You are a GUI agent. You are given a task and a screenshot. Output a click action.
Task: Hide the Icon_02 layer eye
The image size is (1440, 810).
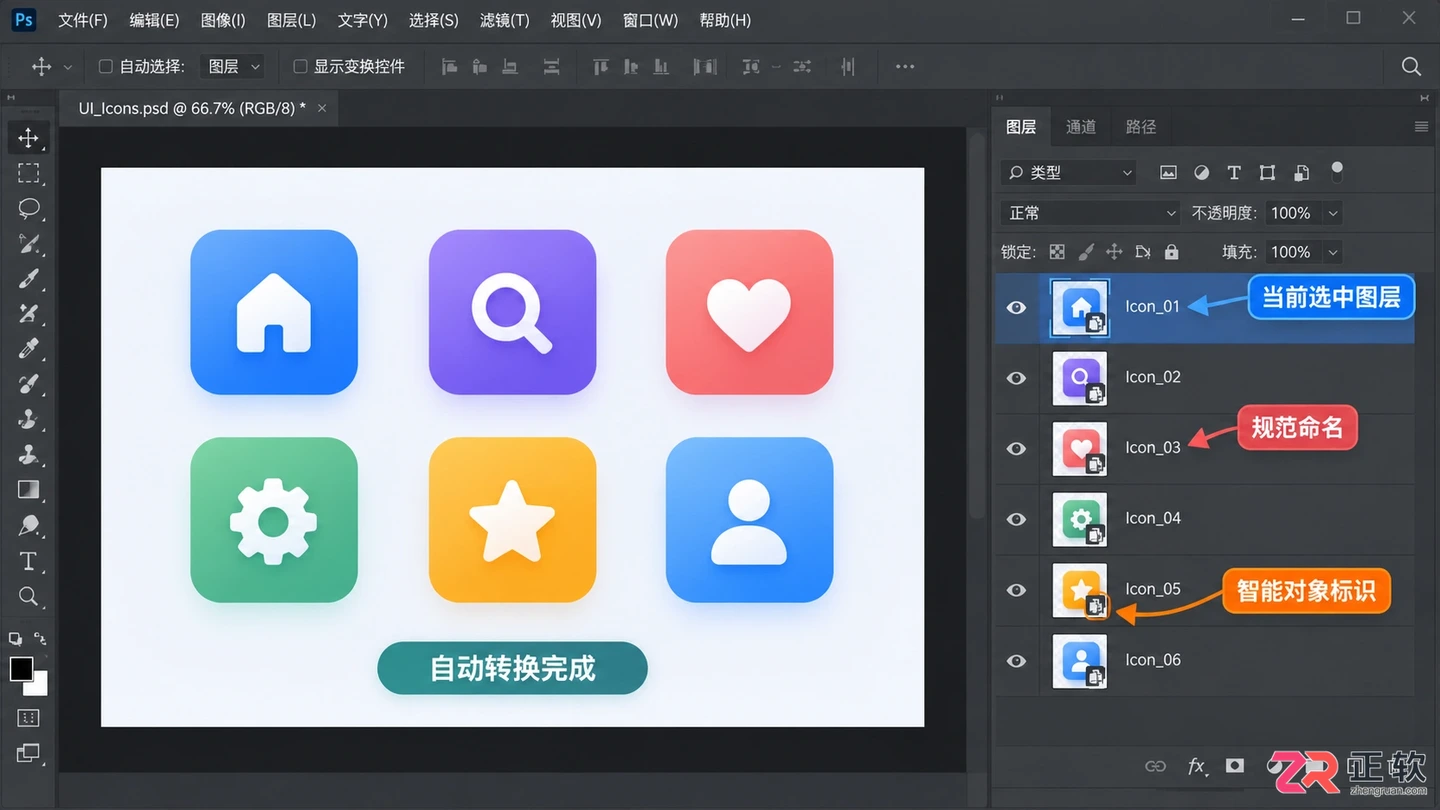[1016, 378]
